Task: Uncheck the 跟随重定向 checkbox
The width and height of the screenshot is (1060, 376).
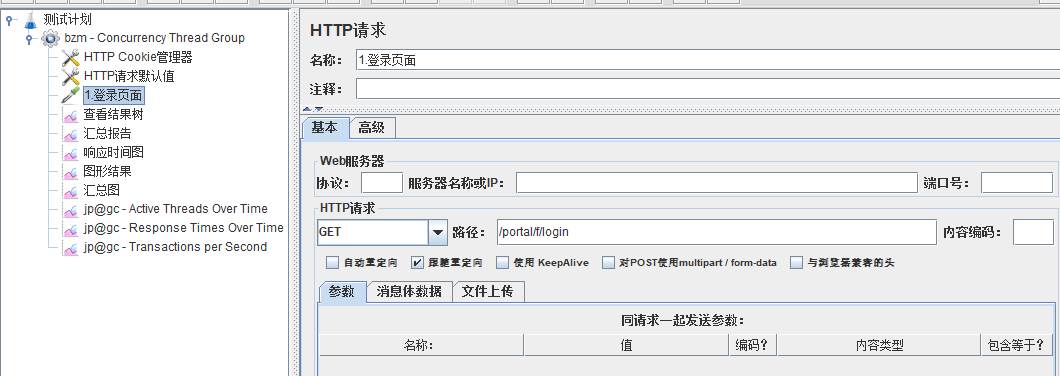Action: 417,262
